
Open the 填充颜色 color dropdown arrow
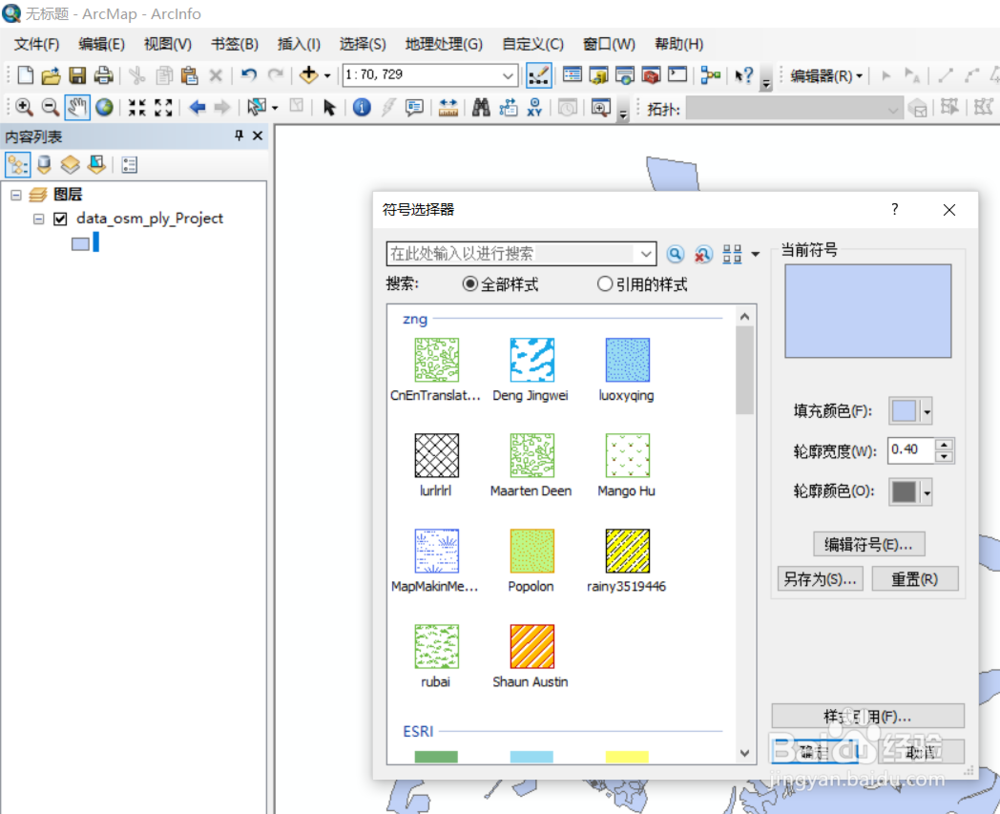click(x=927, y=411)
